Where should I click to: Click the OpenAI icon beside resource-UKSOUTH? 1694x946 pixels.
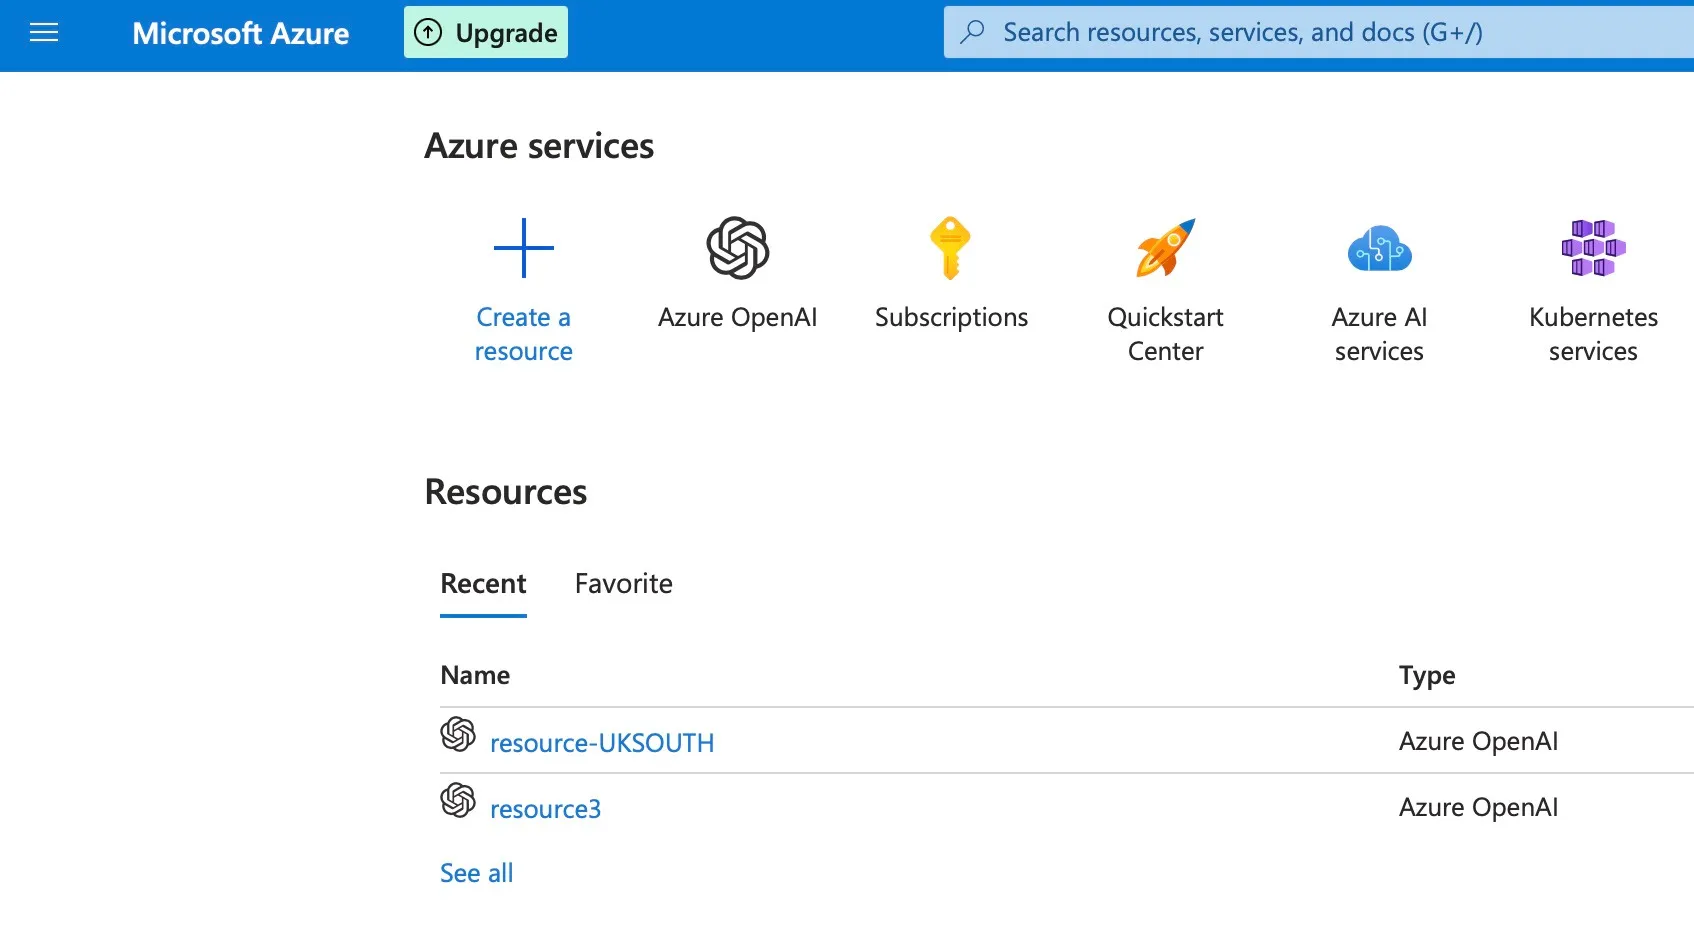click(x=458, y=734)
